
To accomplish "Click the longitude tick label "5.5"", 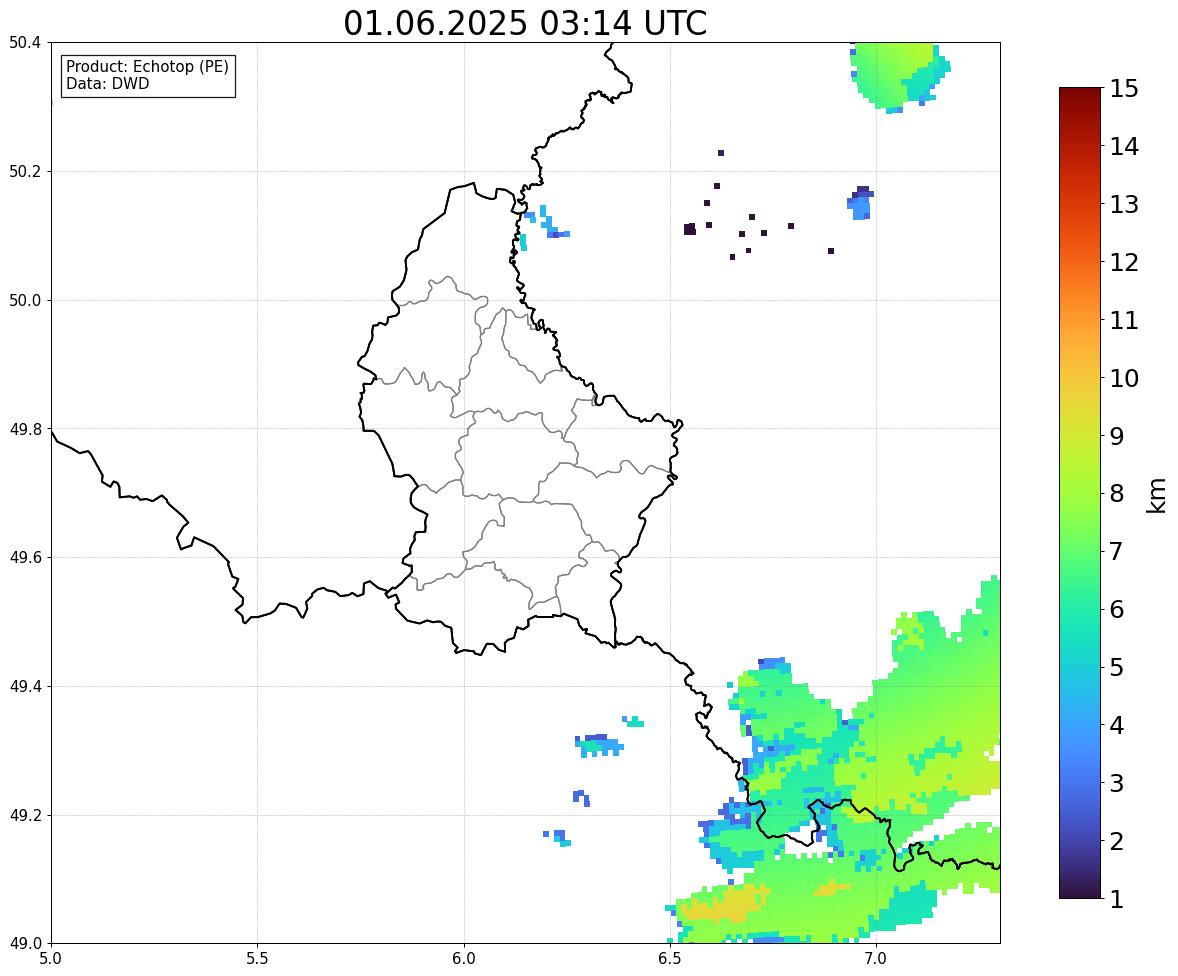I will pyautogui.click(x=257, y=959).
